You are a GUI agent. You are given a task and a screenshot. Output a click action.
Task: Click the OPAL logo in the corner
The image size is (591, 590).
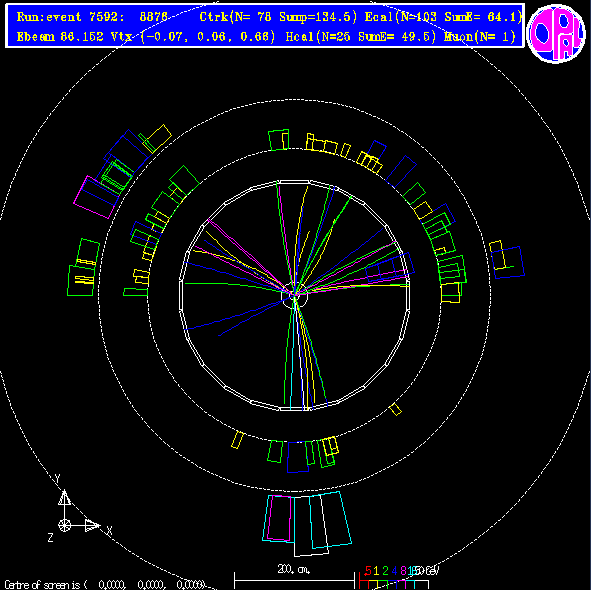click(x=556, y=33)
